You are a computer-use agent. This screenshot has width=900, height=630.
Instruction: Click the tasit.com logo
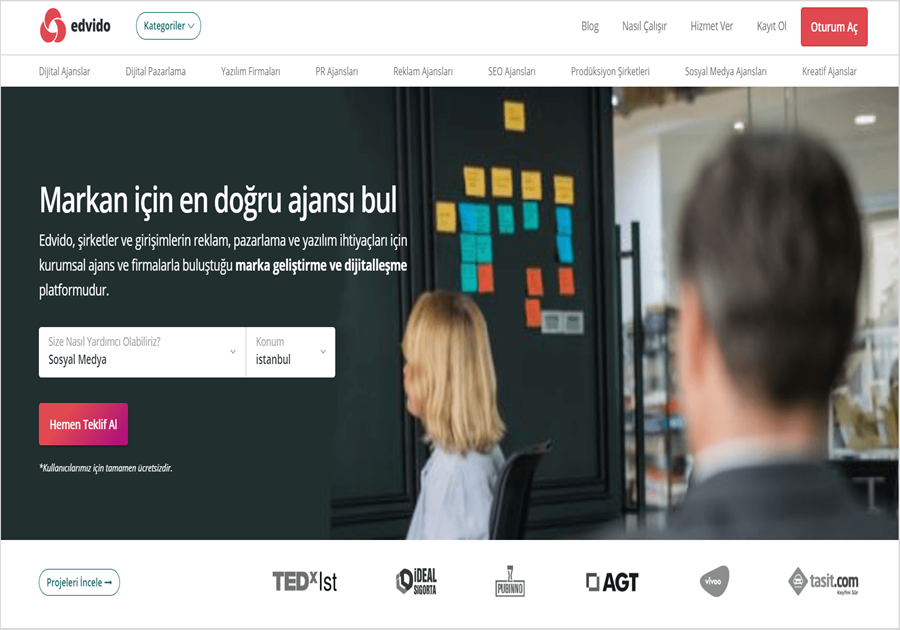click(823, 581)
